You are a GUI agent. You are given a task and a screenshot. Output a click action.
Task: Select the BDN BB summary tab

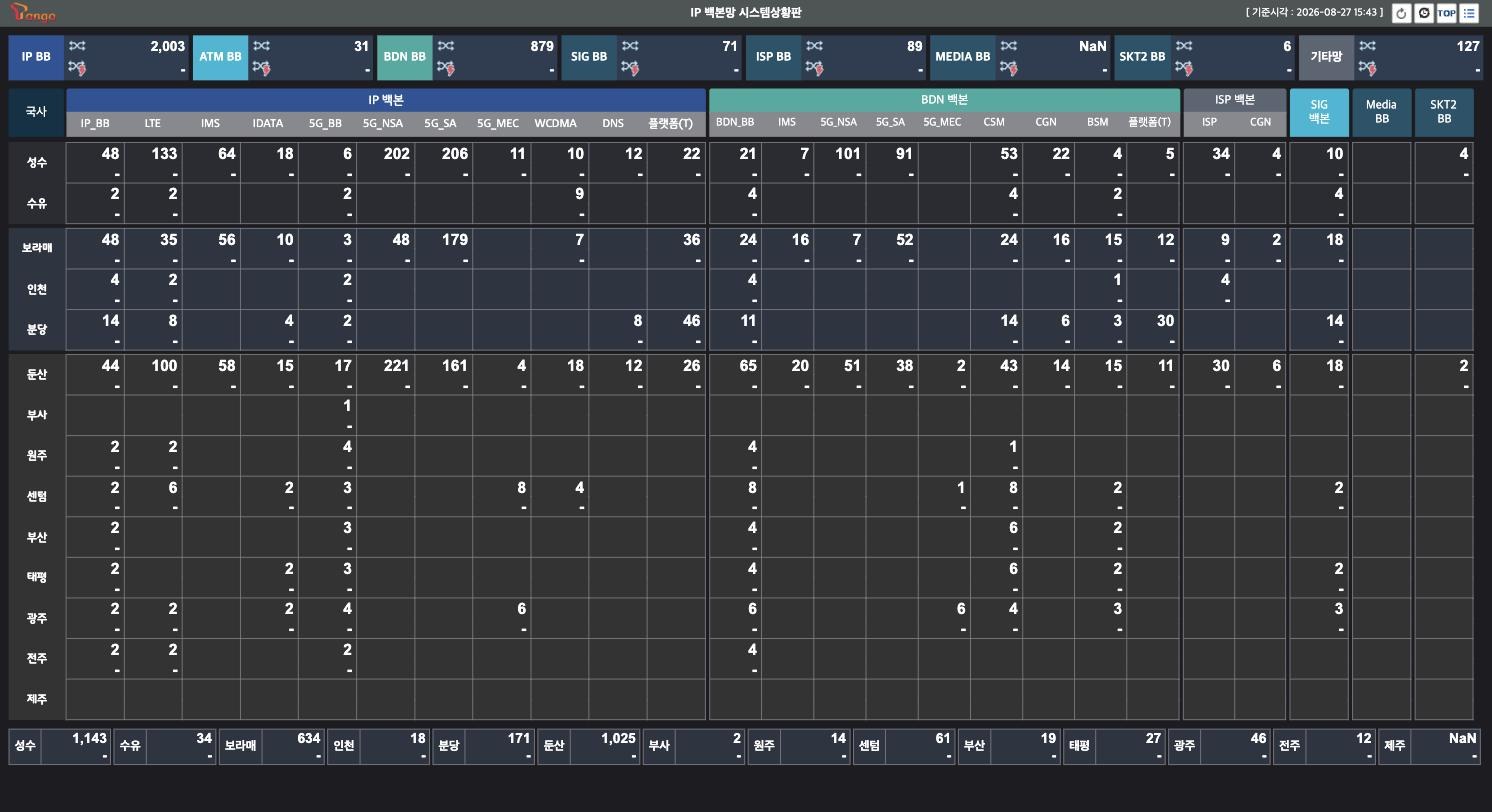(x=405, y=57)
